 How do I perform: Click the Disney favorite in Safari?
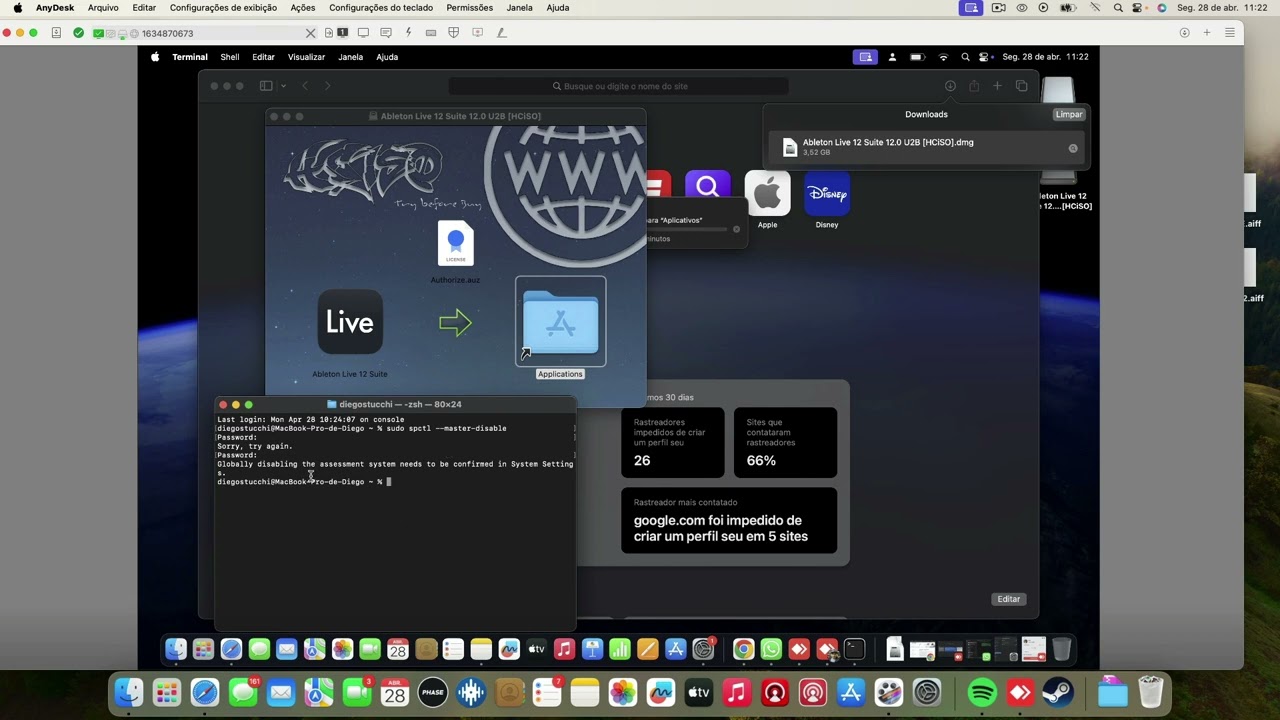tap(827, 194)
